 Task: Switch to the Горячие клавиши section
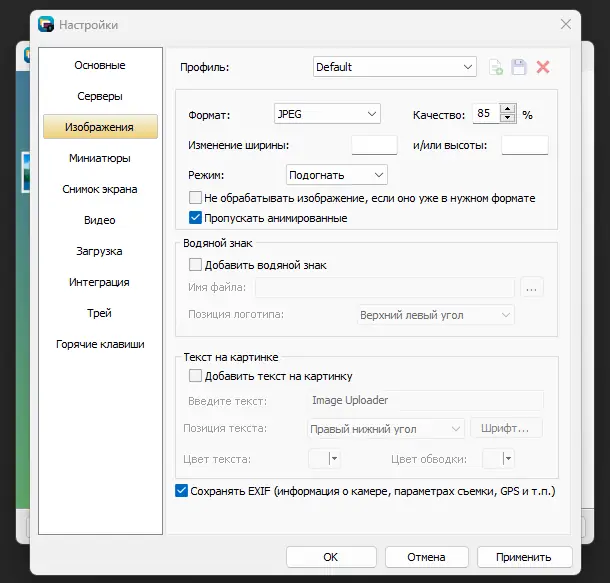100,344
